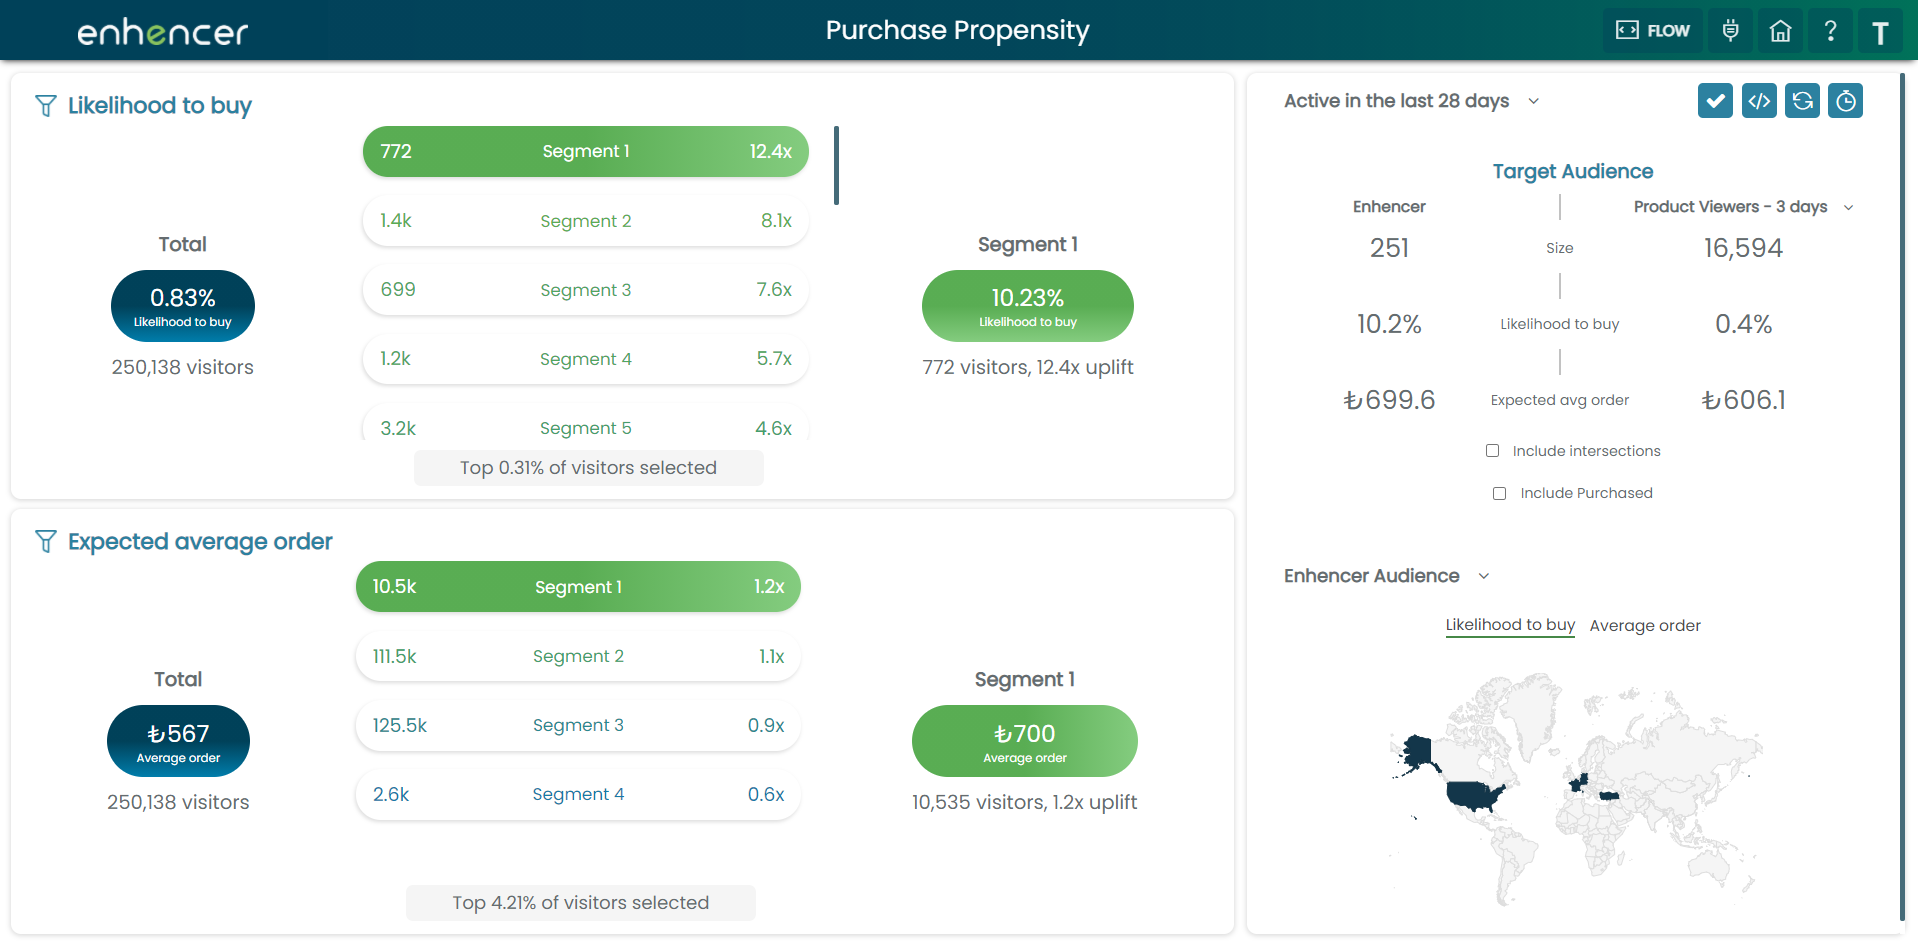Click the Purchase Propensity page title
Image resolution: width=1918 pixels, height=942 pixels.
point(957,31)
